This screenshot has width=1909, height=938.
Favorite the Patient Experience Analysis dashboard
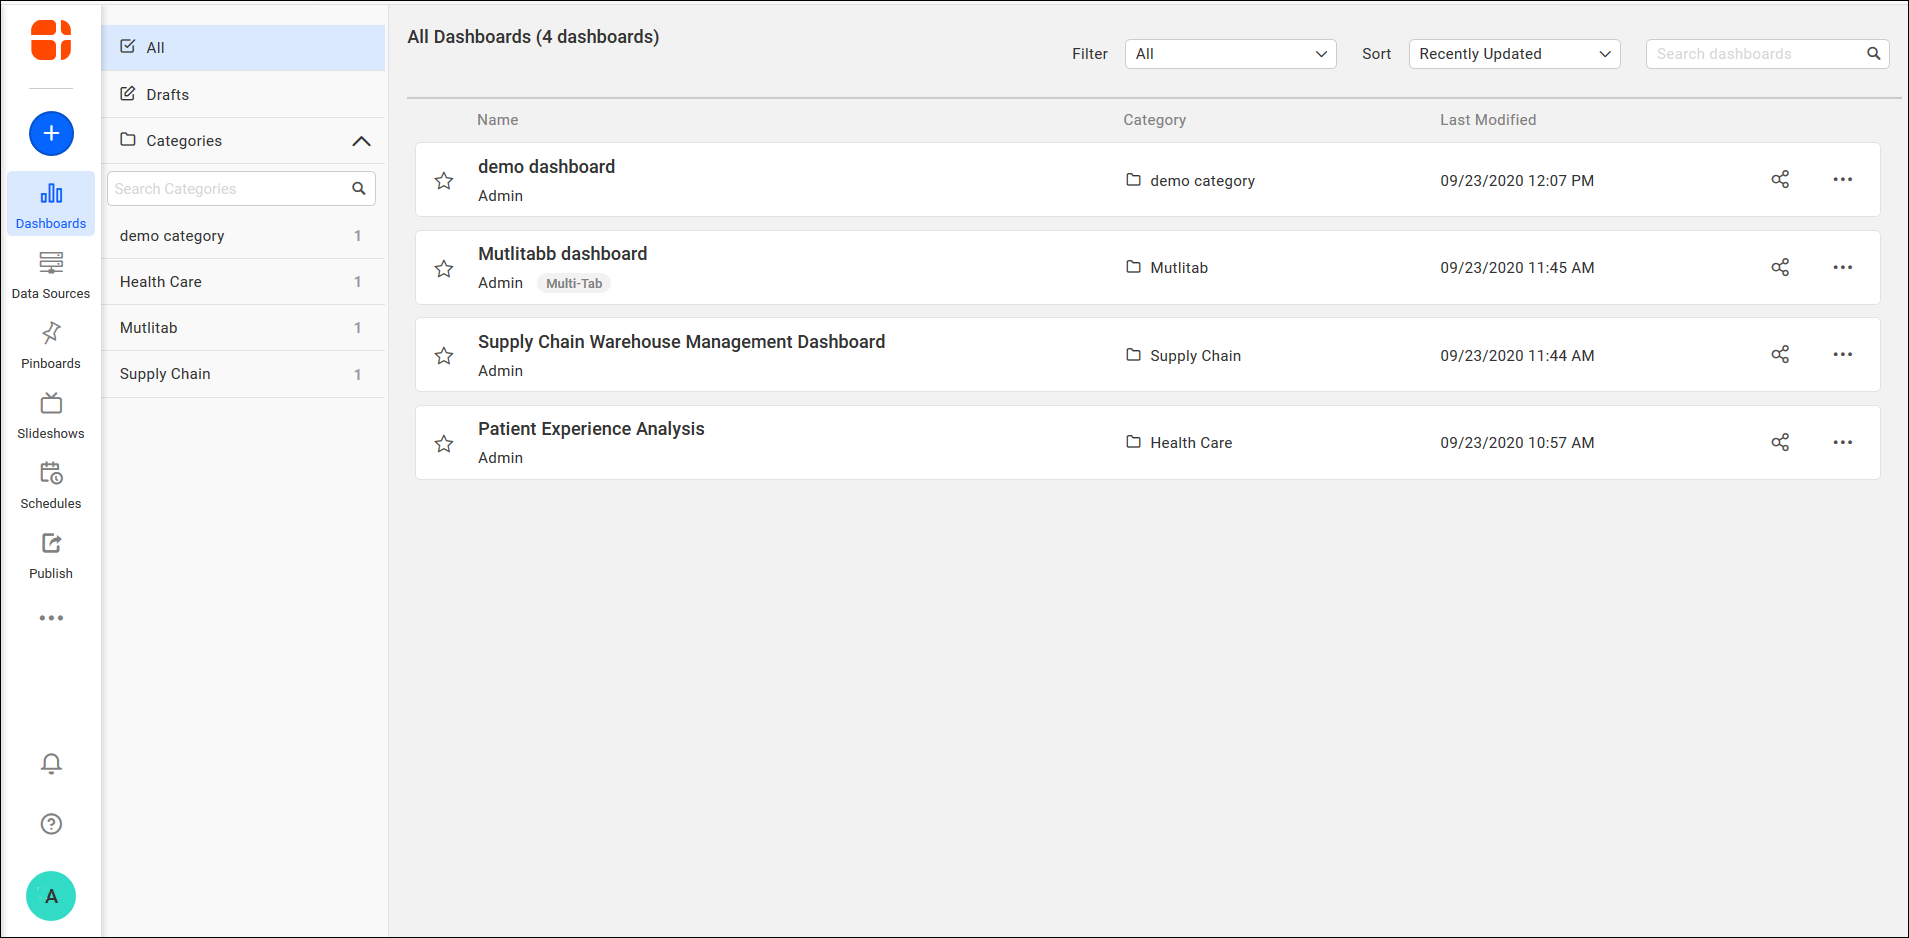click(444, 443)
